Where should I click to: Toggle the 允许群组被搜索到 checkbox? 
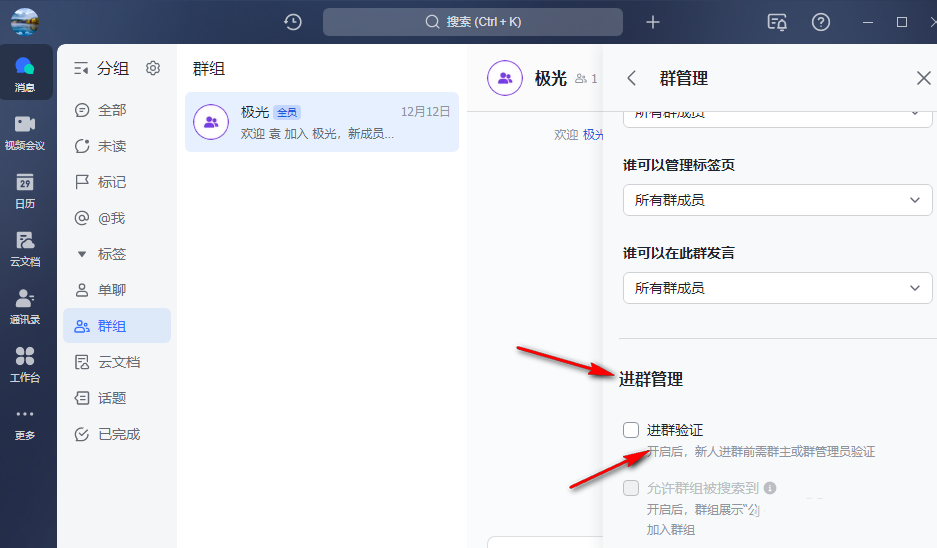point(631,488)
